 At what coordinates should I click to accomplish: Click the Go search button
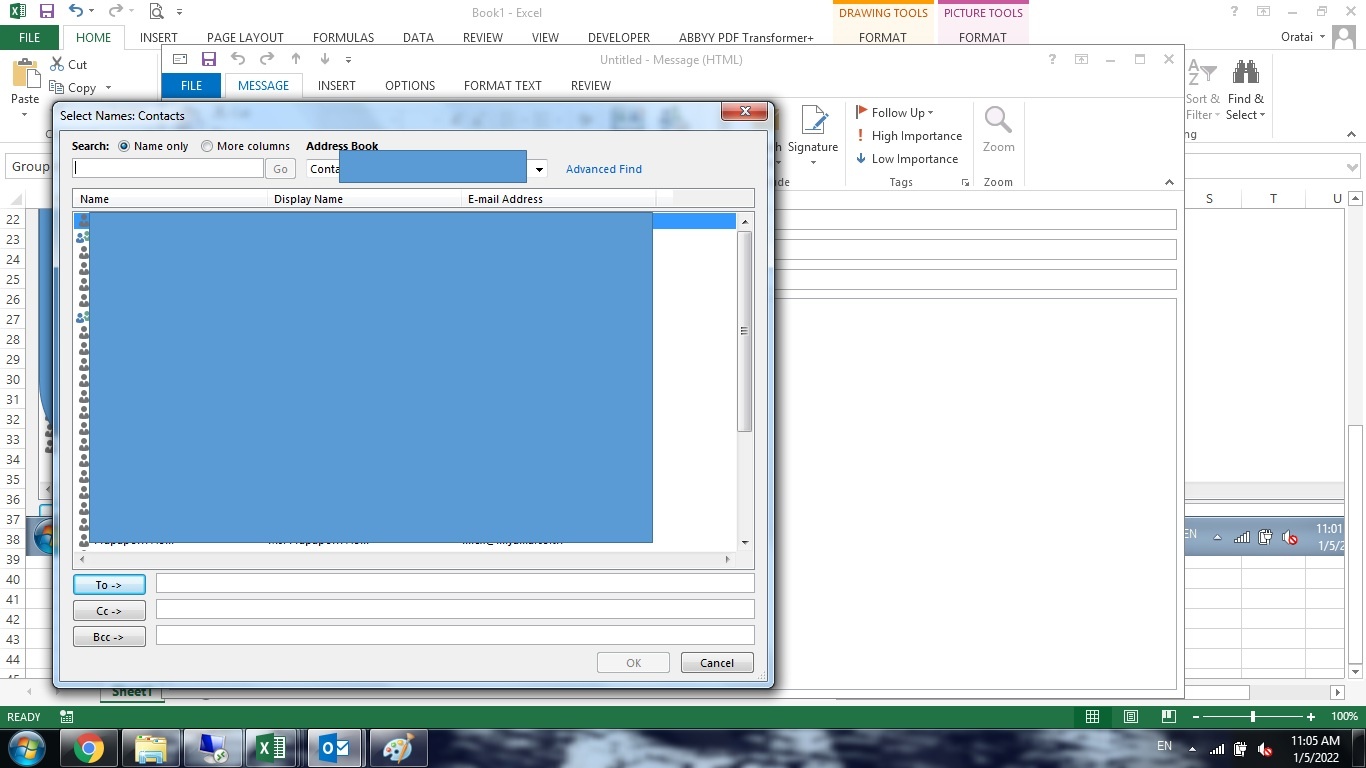point(281,169)
